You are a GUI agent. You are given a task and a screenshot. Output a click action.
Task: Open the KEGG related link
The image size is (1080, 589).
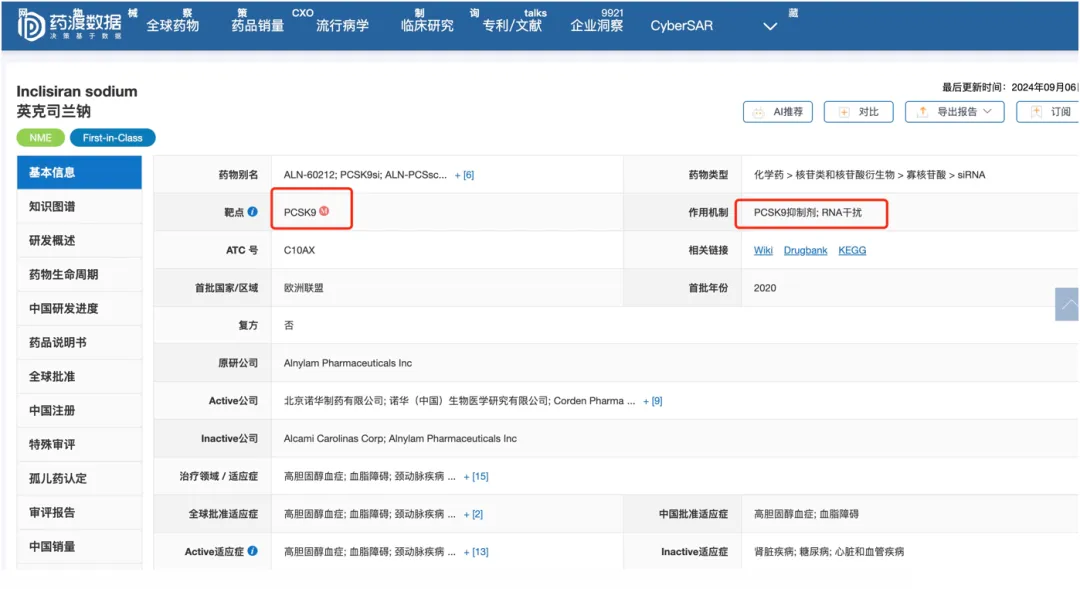pos(852,250)
